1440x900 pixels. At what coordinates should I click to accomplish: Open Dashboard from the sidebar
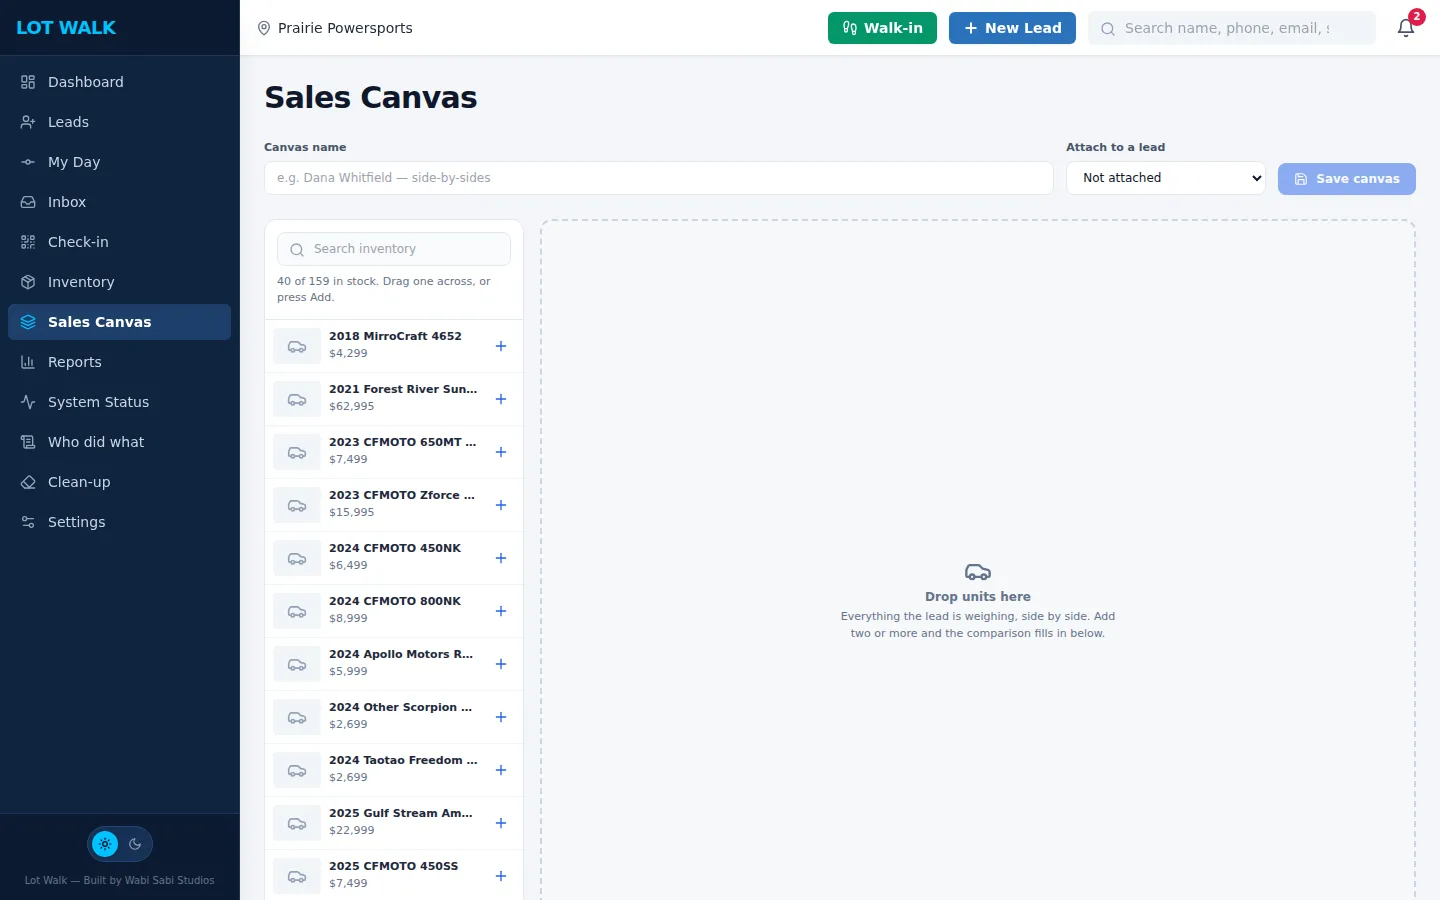tap(119, 82)
